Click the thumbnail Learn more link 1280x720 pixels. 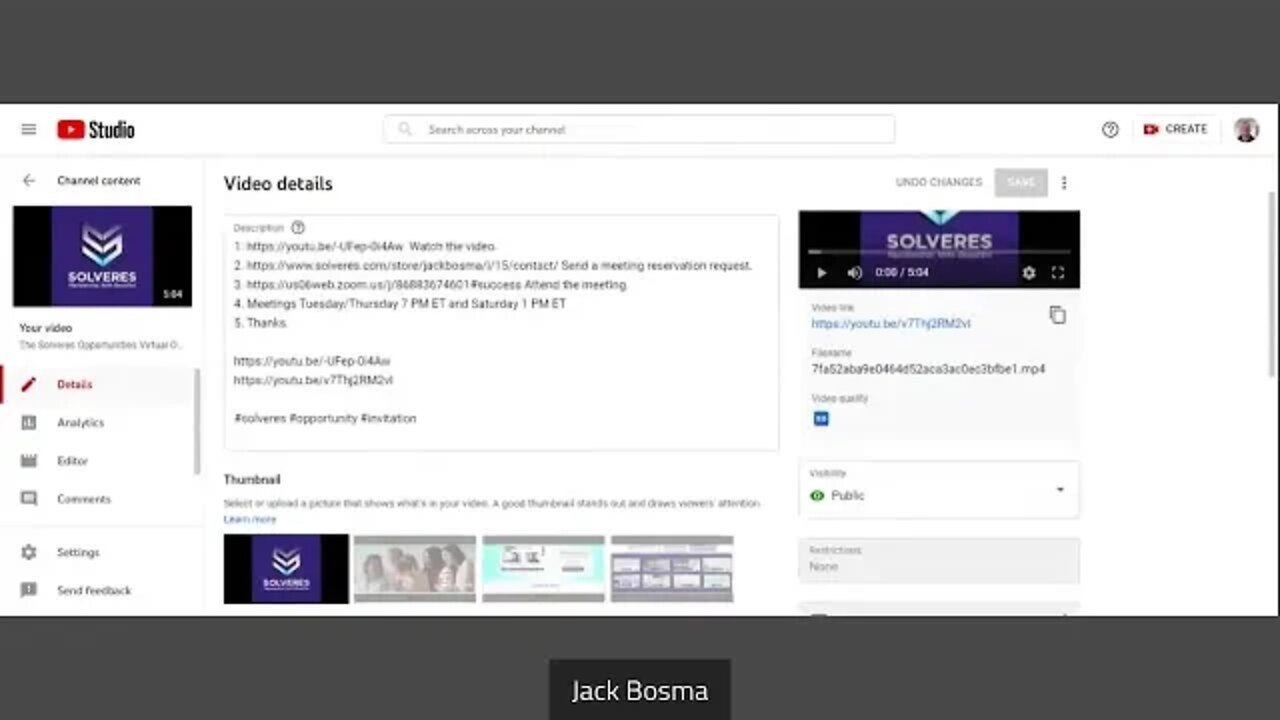pos(250,519)
